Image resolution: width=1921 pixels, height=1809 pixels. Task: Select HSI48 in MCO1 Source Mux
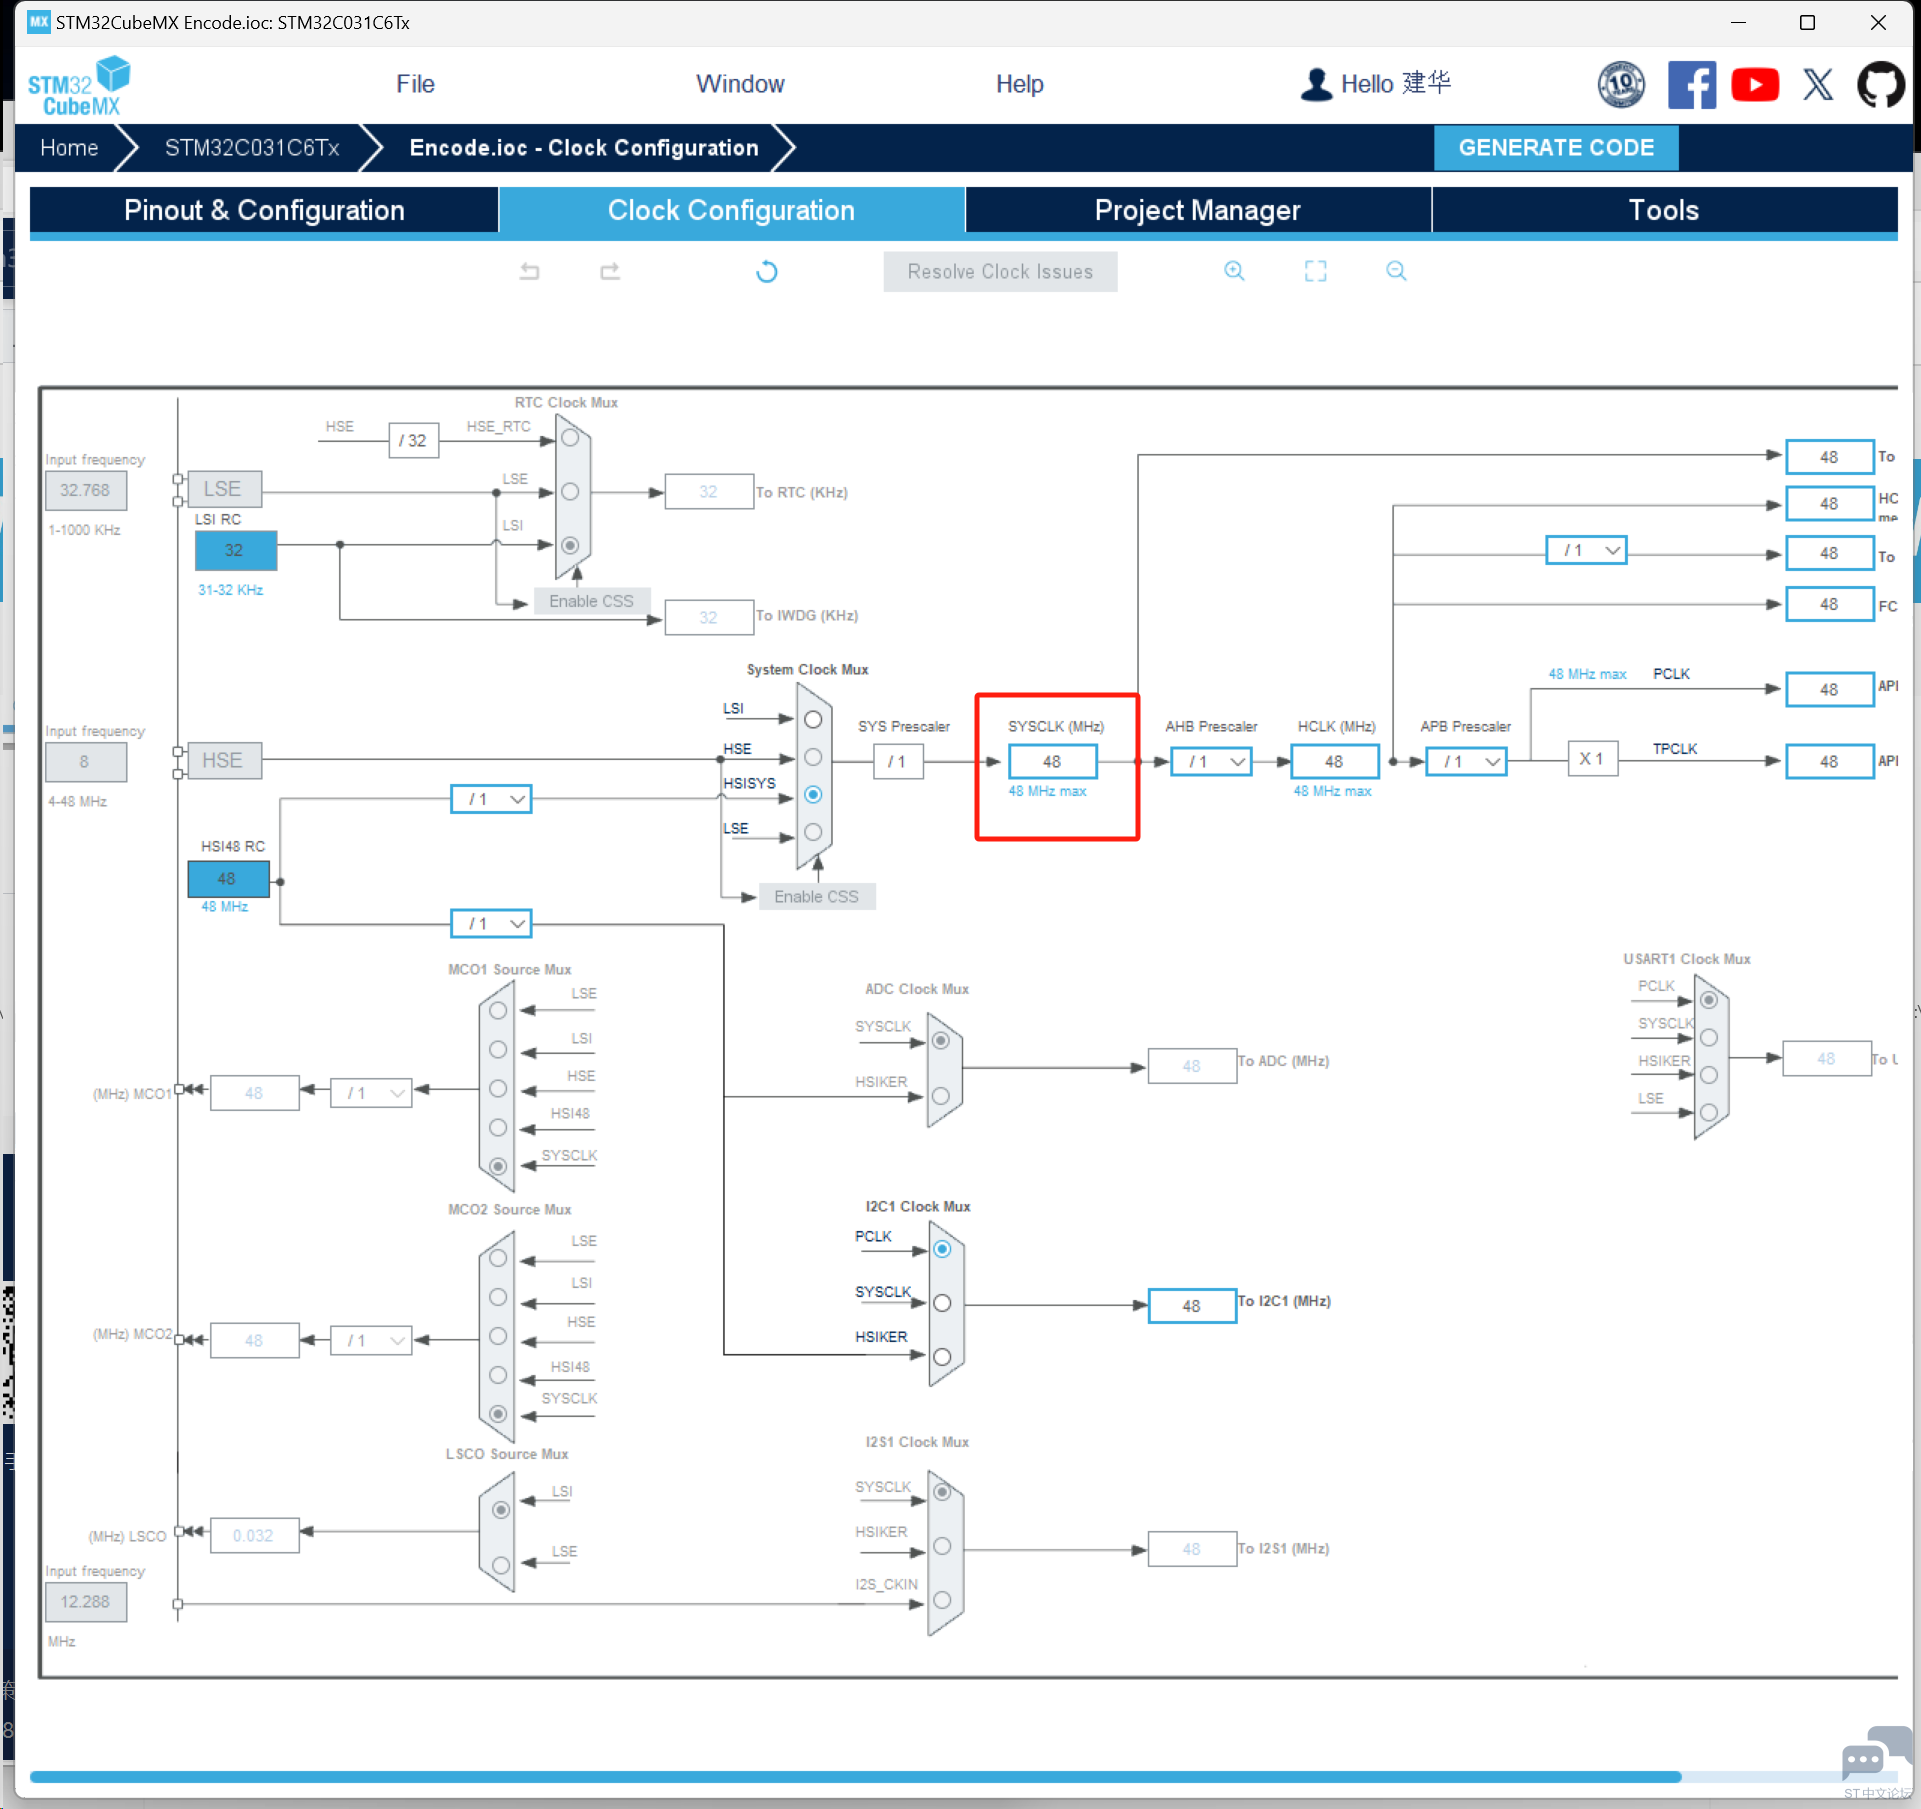point(498,1127)
